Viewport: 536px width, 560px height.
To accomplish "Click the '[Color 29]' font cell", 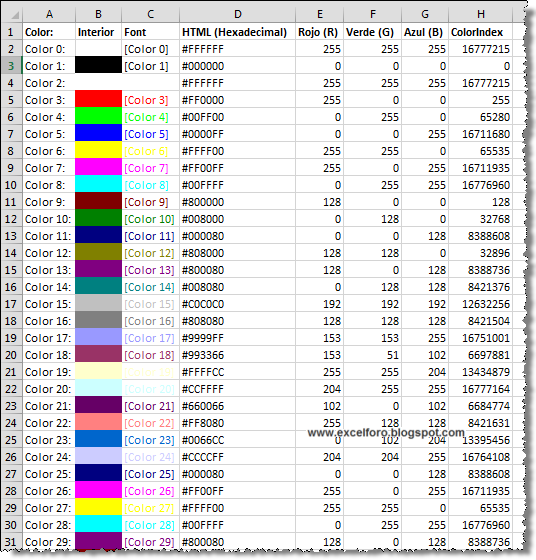I will [150, 542].
